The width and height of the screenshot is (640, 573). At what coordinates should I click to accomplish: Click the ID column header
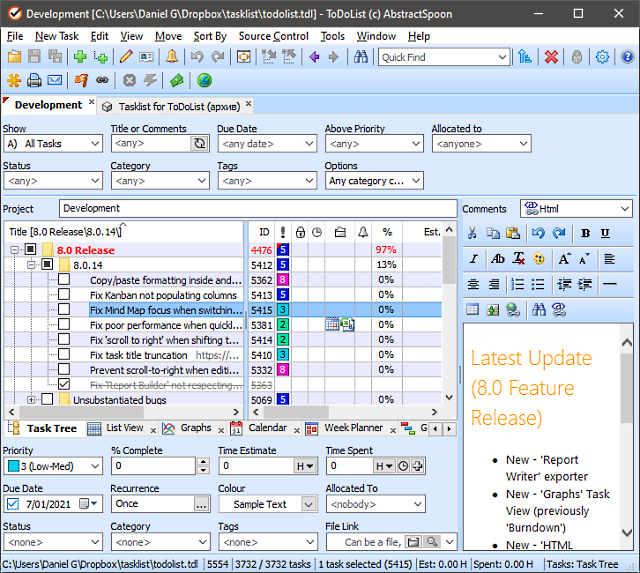coord(264,232)
